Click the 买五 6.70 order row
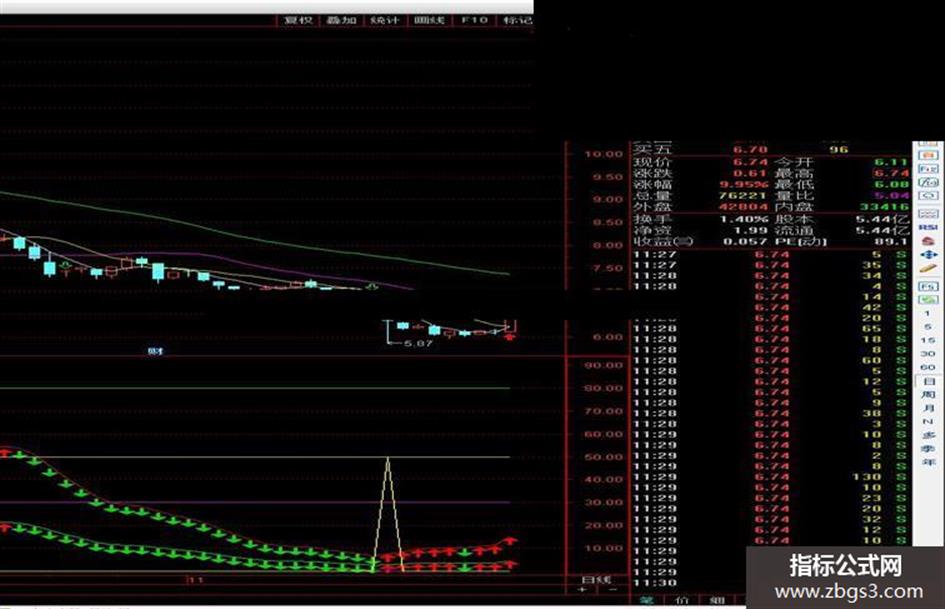Screen dimensions: 945x609 pyautogui.click(x=771, y=149)
